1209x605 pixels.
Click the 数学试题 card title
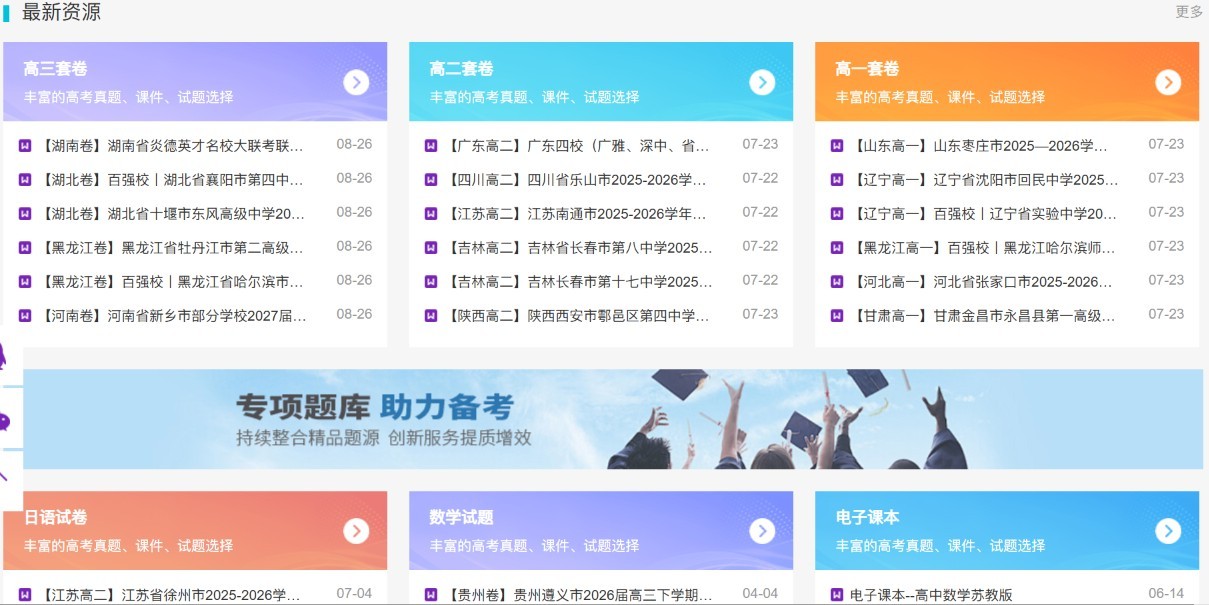(x=461, y=518)
